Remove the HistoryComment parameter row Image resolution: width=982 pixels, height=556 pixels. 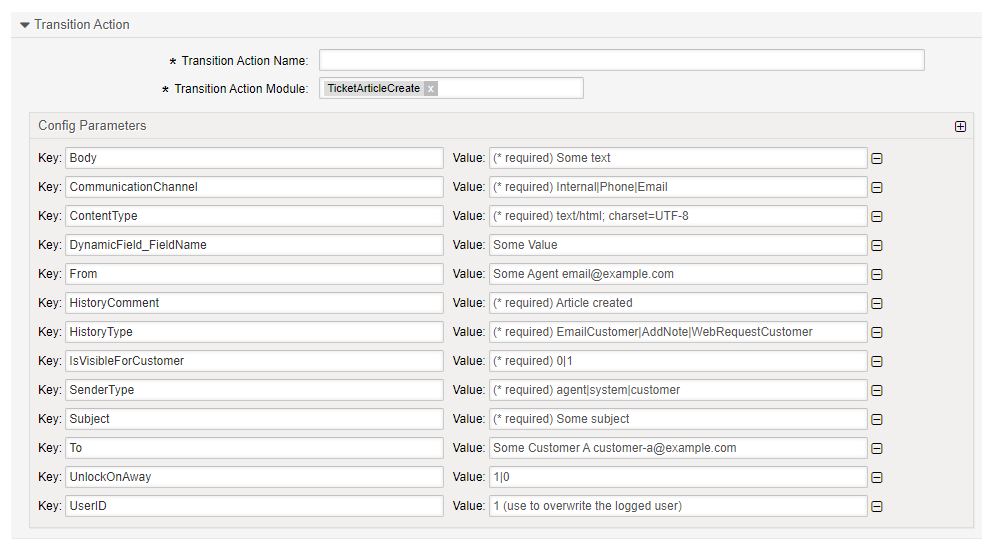[x=877, y=303]
